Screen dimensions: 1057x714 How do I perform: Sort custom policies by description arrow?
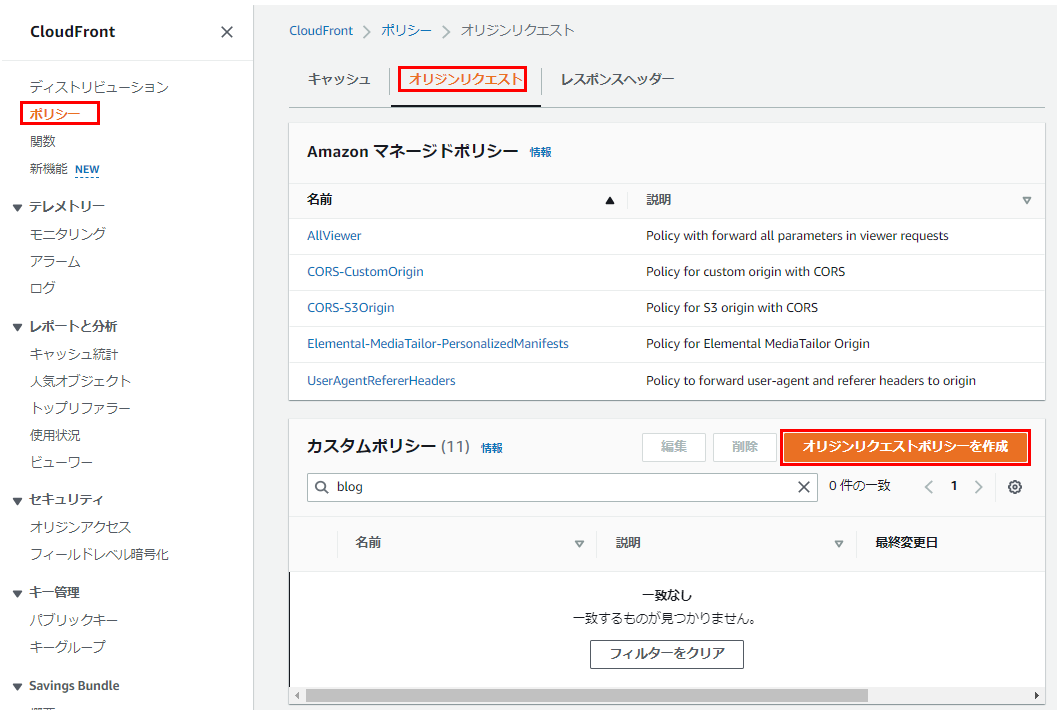tap(839, 543)
